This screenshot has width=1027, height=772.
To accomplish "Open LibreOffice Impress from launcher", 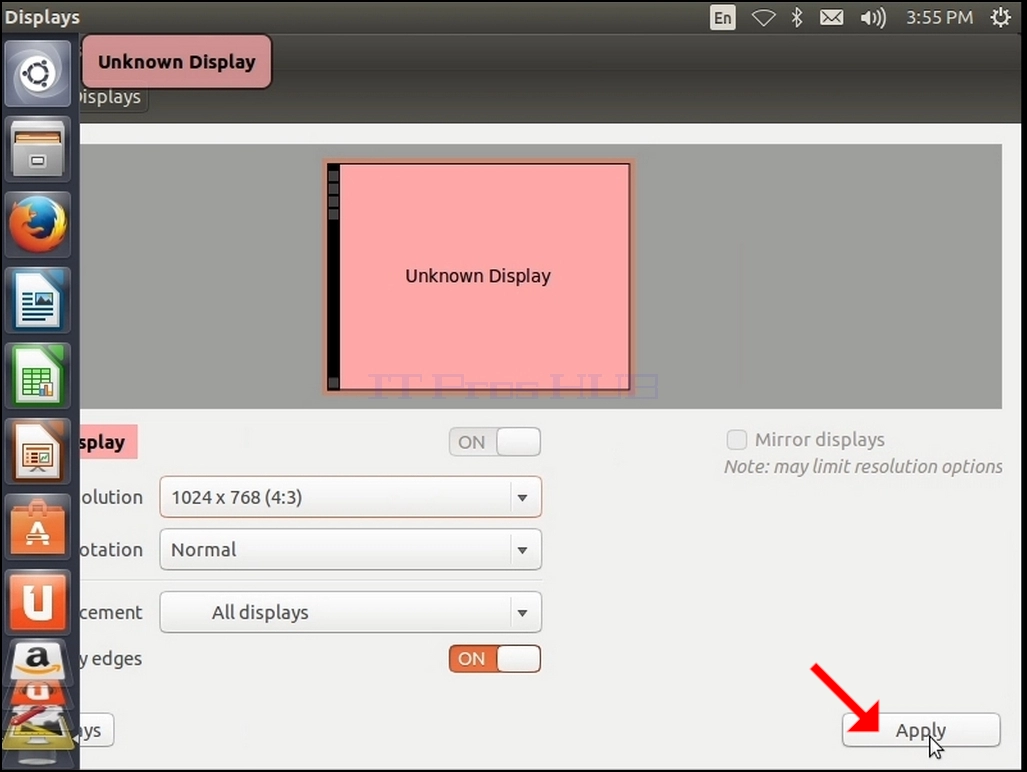I will coord(37,452).
